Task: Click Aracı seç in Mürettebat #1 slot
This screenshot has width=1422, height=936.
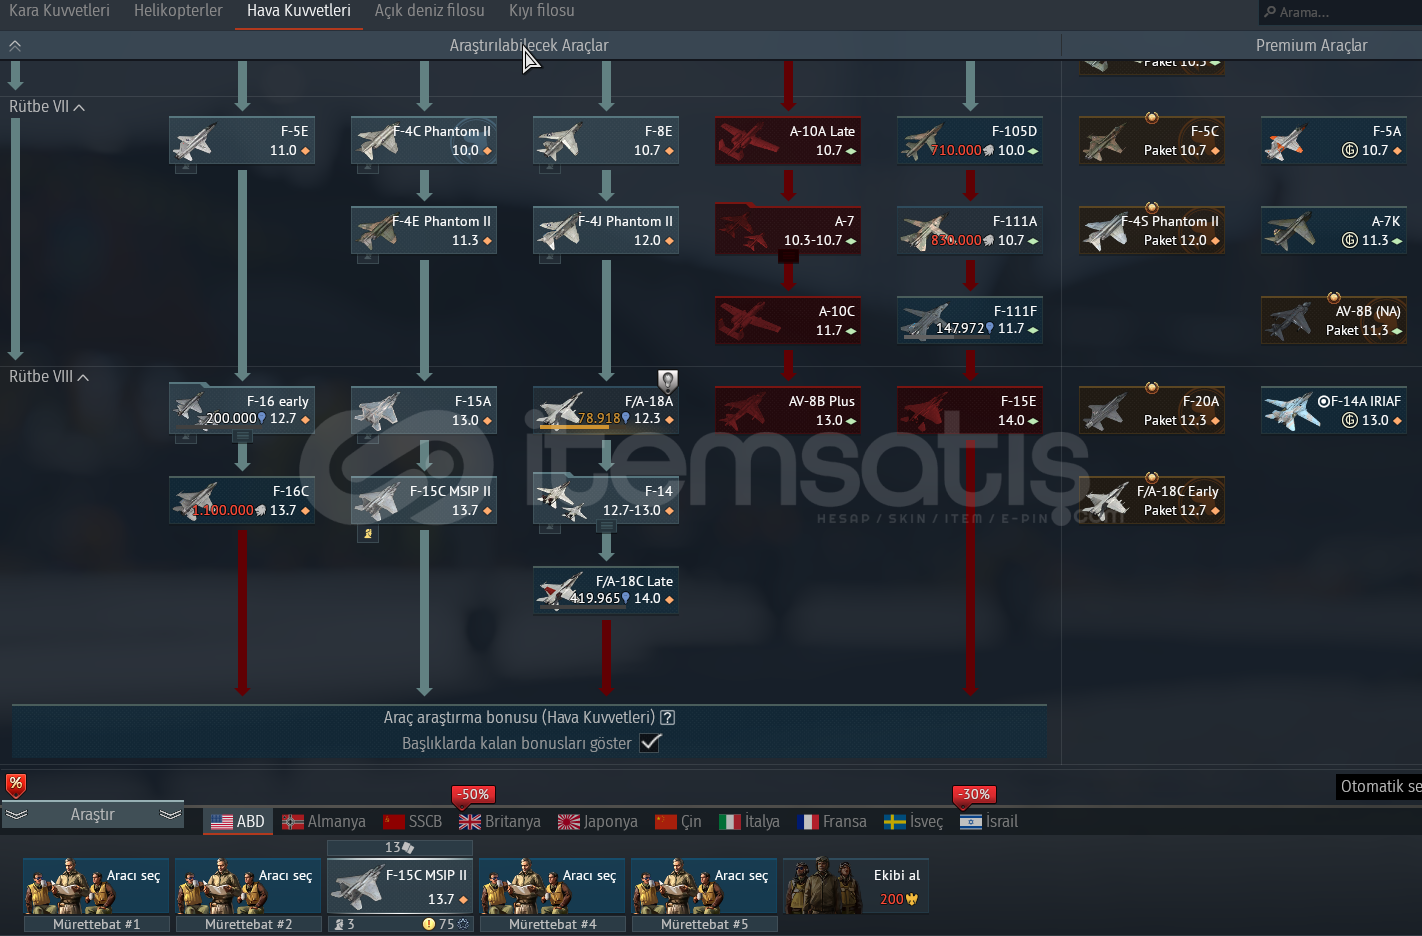Action: click(97, 886)
